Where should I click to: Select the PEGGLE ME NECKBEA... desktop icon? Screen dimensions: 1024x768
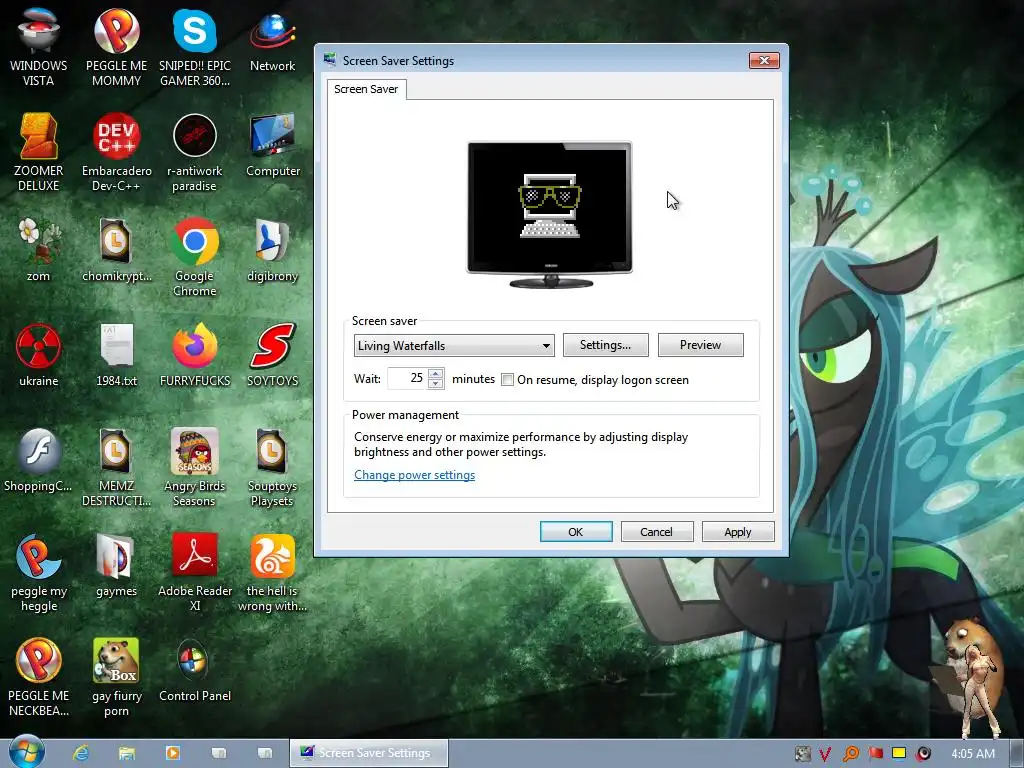coord(39,678)
